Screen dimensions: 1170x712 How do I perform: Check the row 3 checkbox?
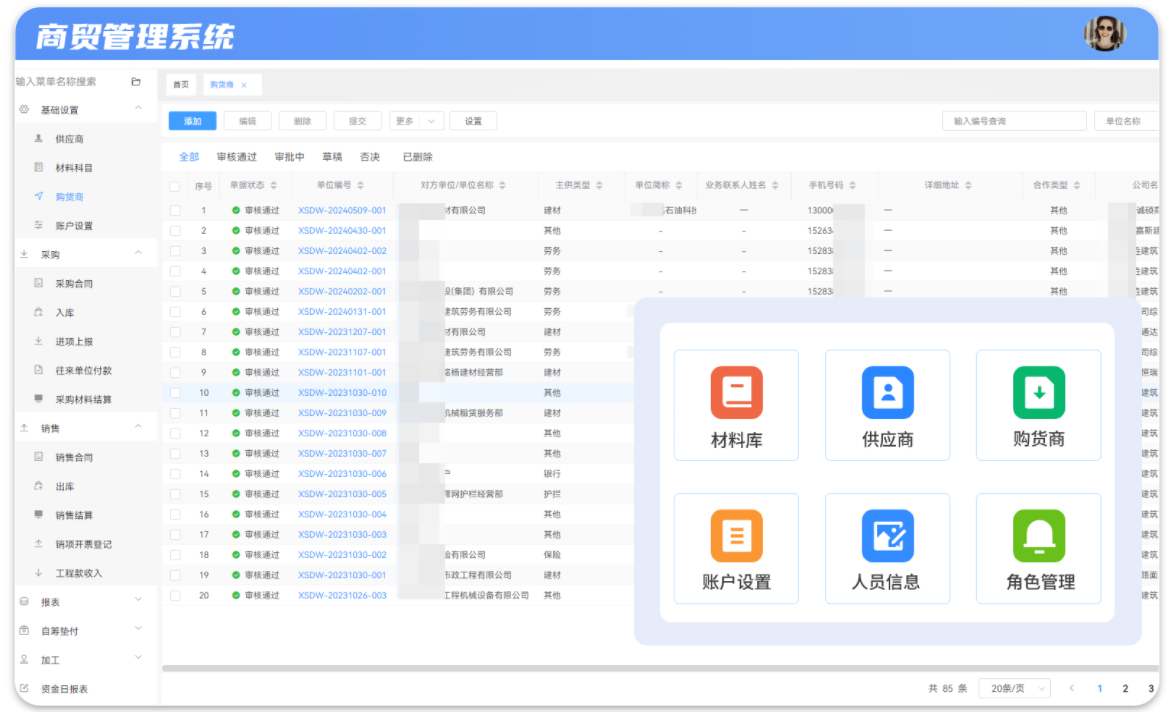175,251
